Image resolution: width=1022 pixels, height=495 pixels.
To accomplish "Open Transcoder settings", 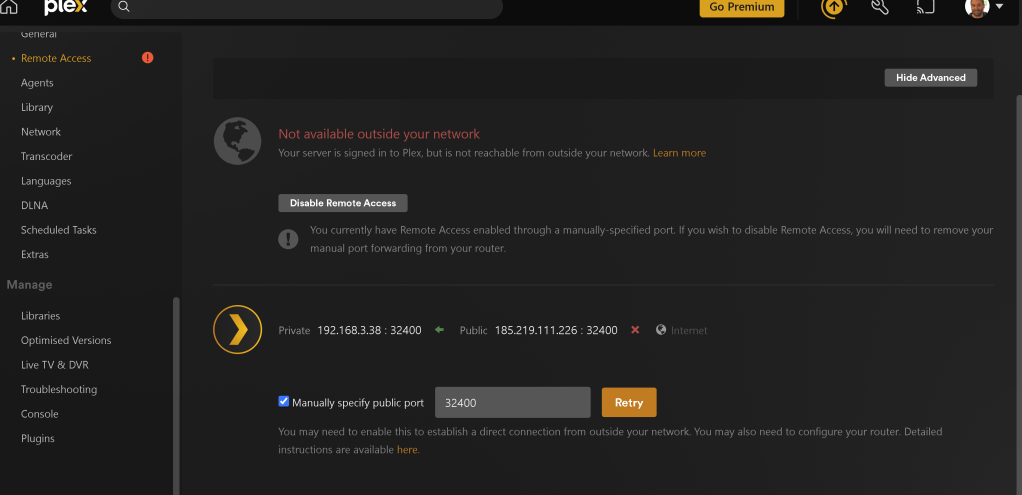I will tap(46, 157).
